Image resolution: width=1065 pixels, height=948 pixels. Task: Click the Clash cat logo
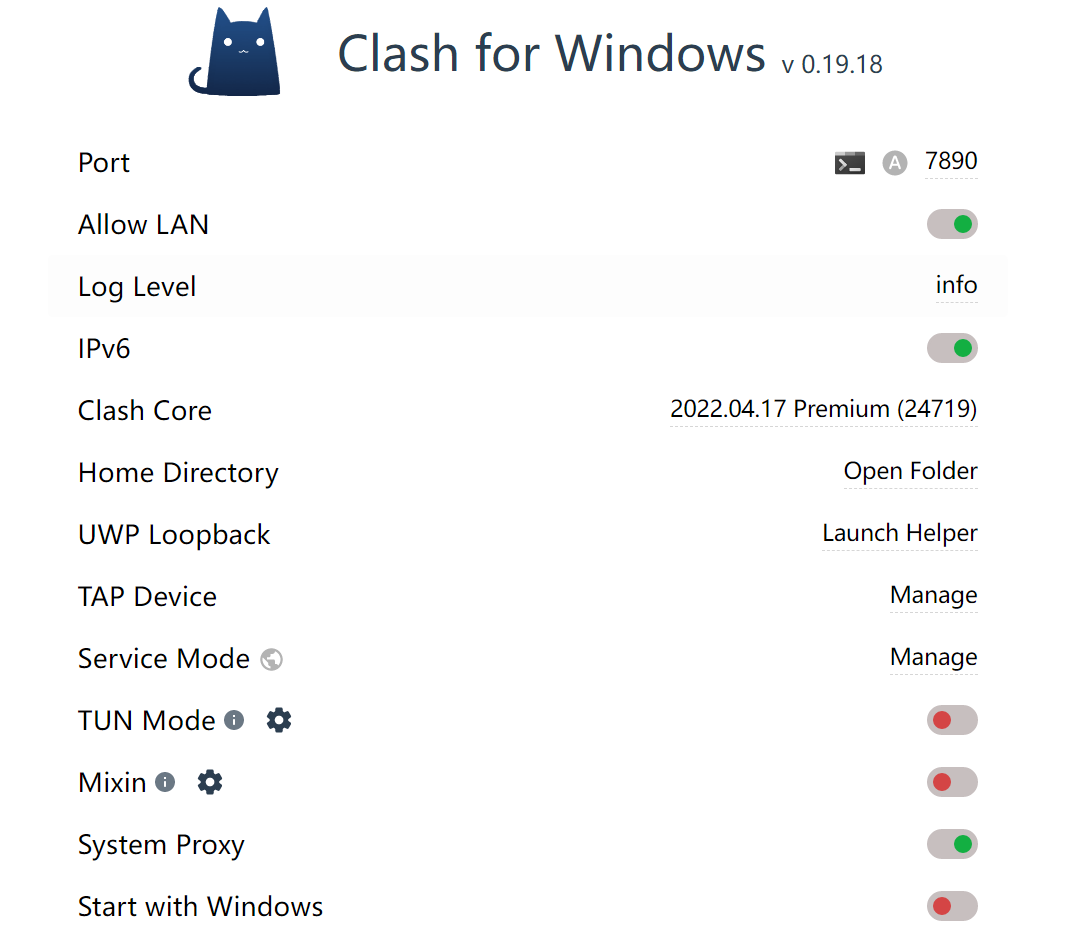pyautogui.click(x=235, y=53)
